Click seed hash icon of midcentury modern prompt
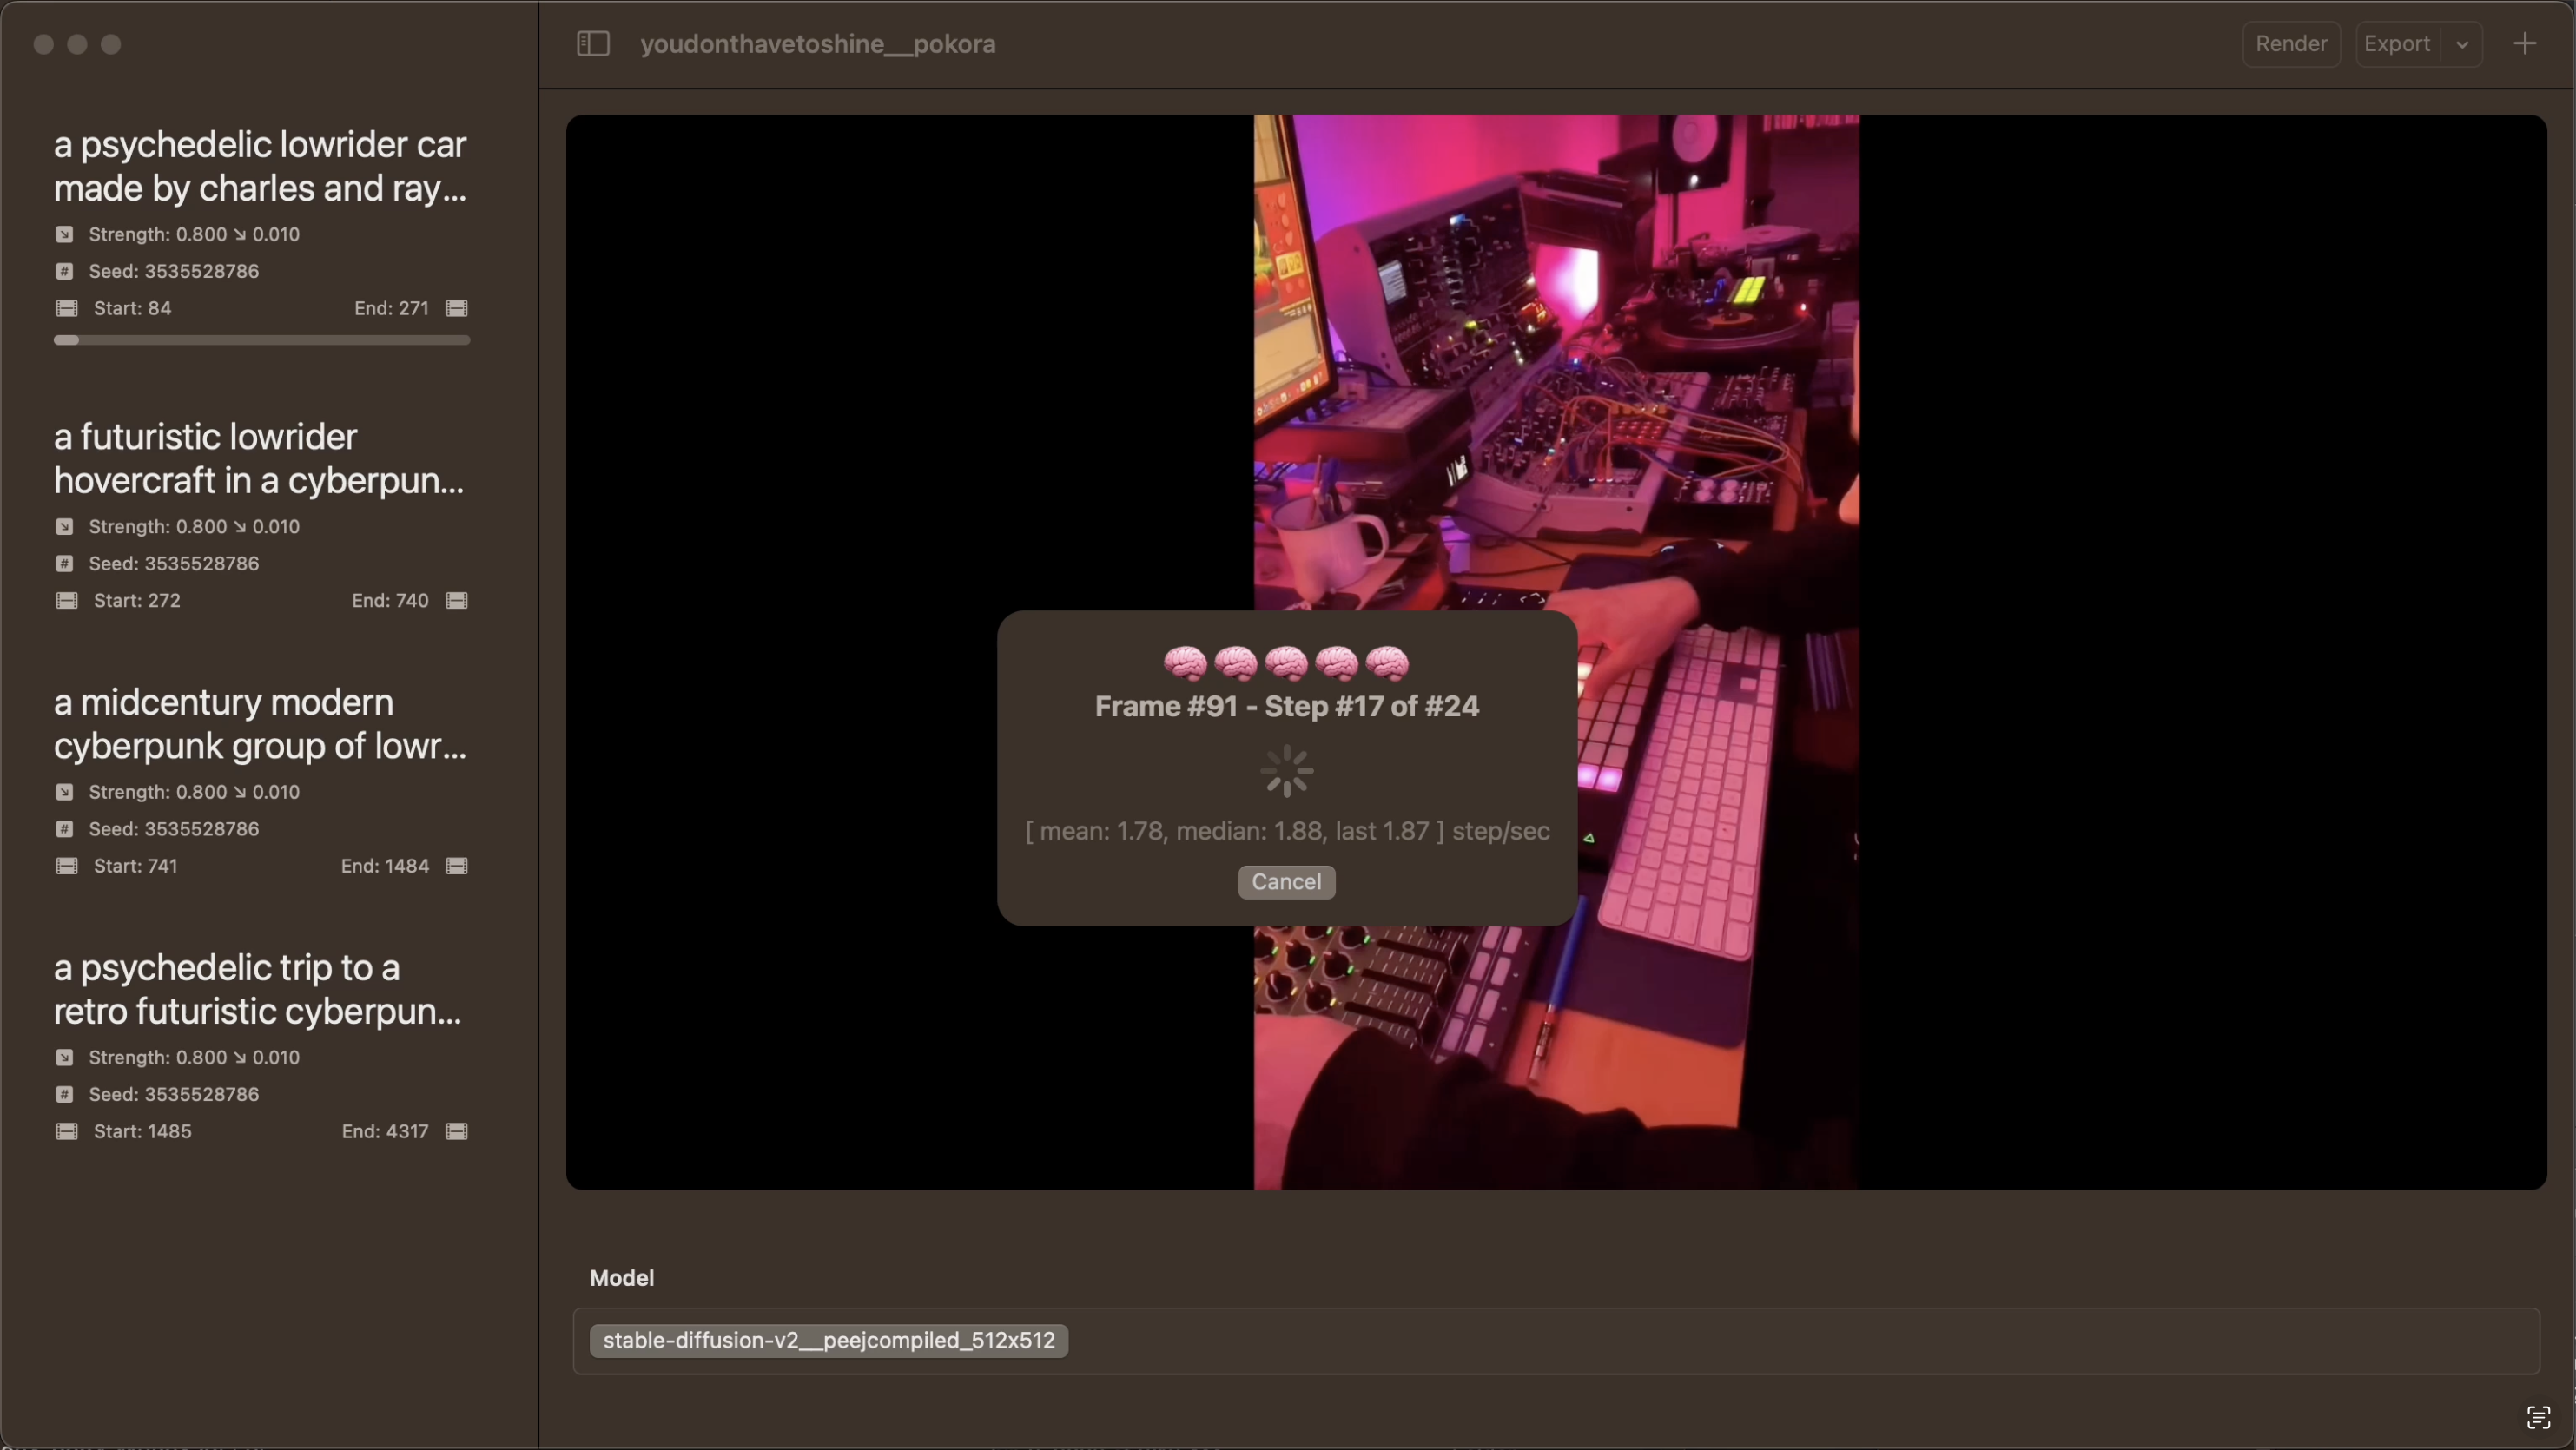 click(x=65, y=830)
